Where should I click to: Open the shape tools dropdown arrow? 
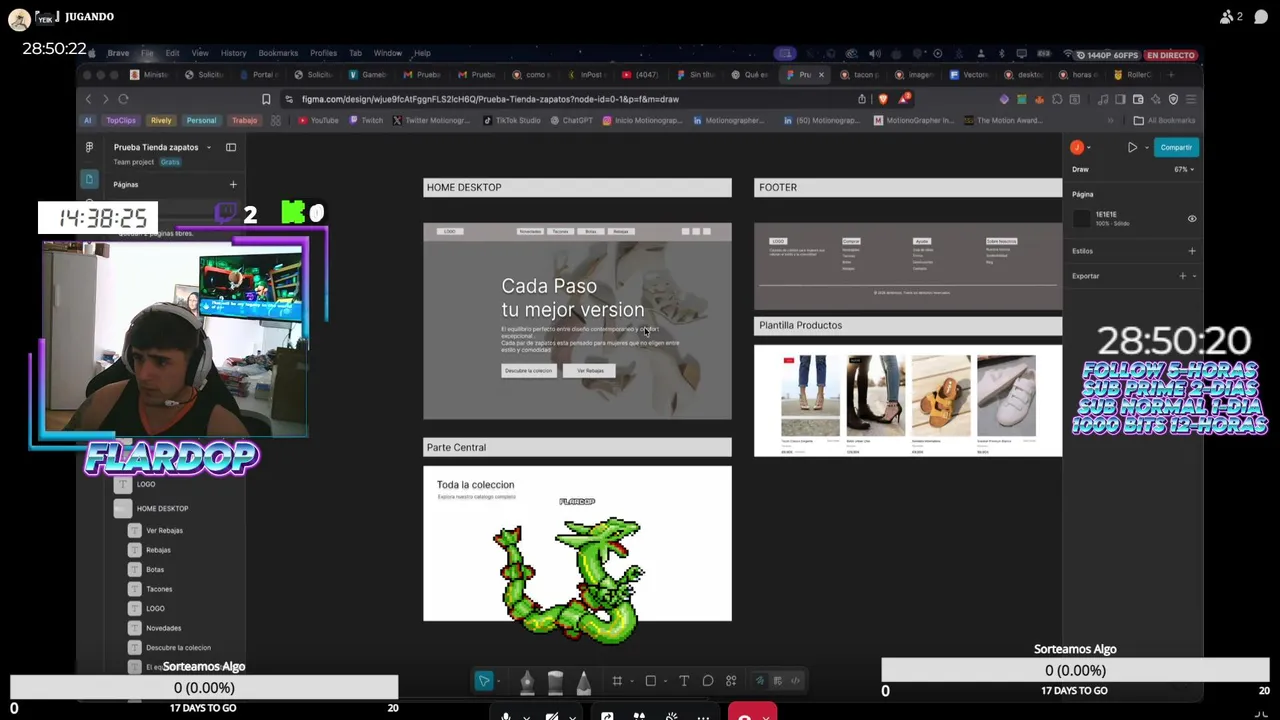664,681
